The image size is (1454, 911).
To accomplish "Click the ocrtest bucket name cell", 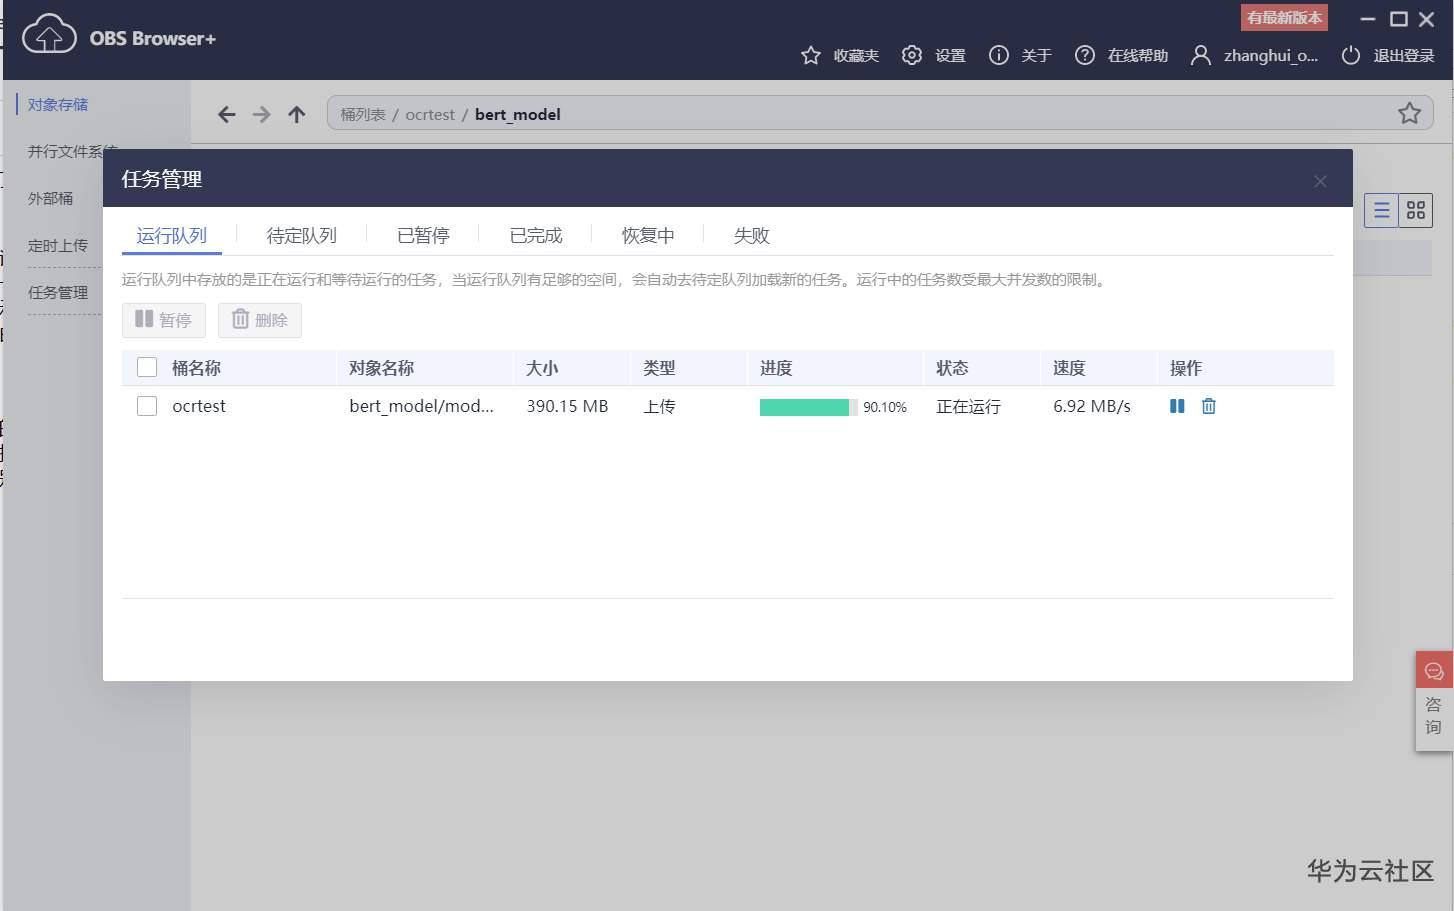I will pyautogui.click(x=199, y=406).
